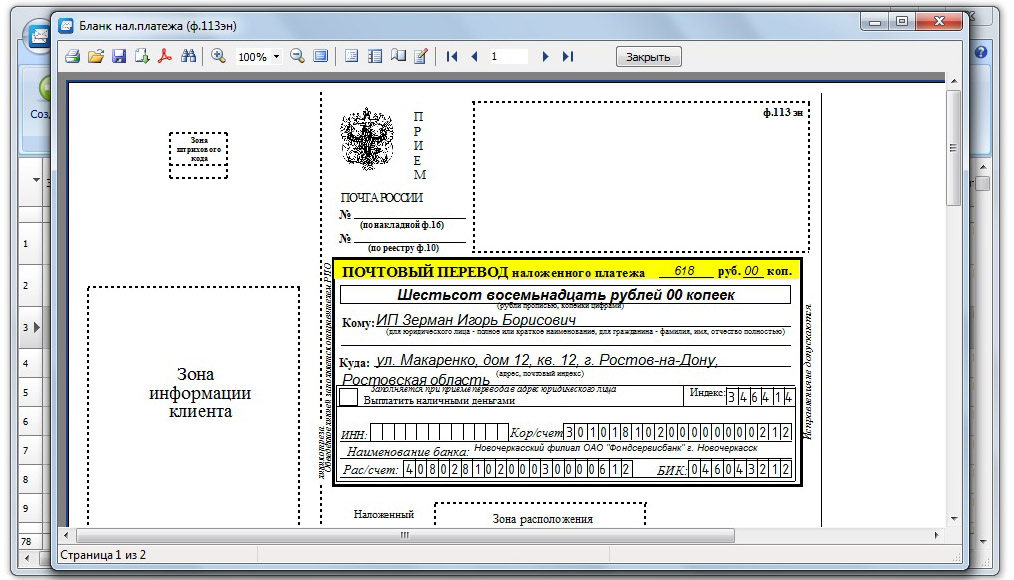Click the 'Зона расположения' box
Image resolution: width=1014 pixels, height=580 pixels.
tap(541, 515)
